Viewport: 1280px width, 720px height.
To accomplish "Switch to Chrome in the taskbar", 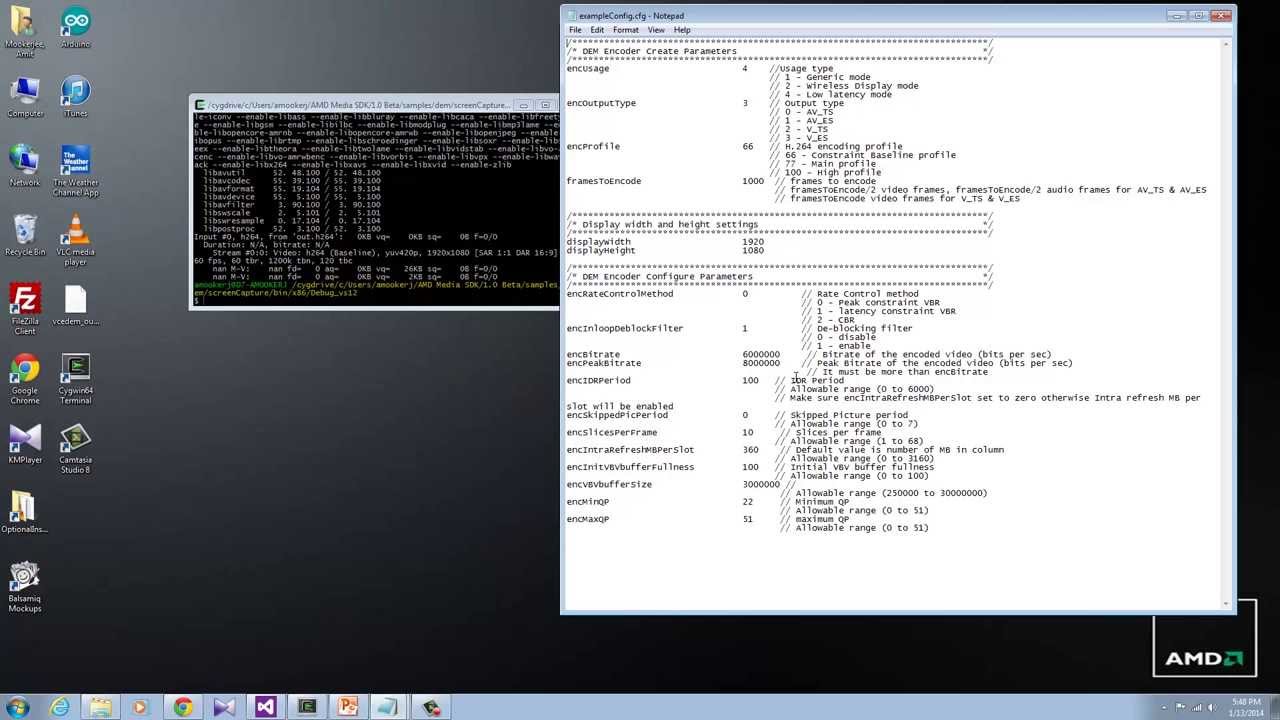I will [183, 707].
